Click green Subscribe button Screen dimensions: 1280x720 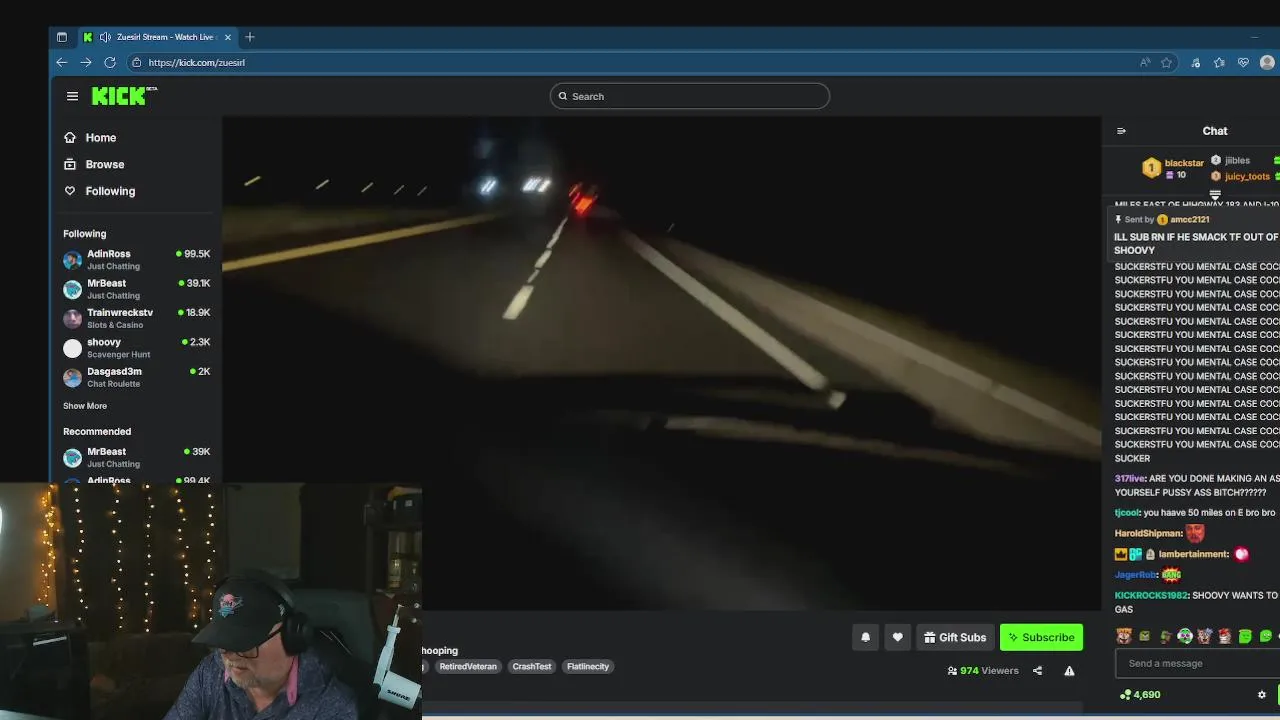click(1041, 637)
